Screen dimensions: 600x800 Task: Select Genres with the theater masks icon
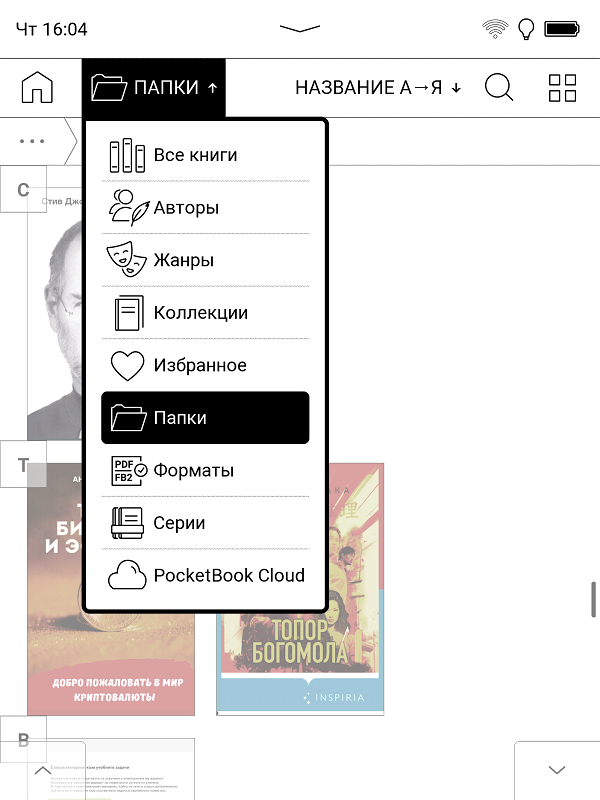point(205,260)
